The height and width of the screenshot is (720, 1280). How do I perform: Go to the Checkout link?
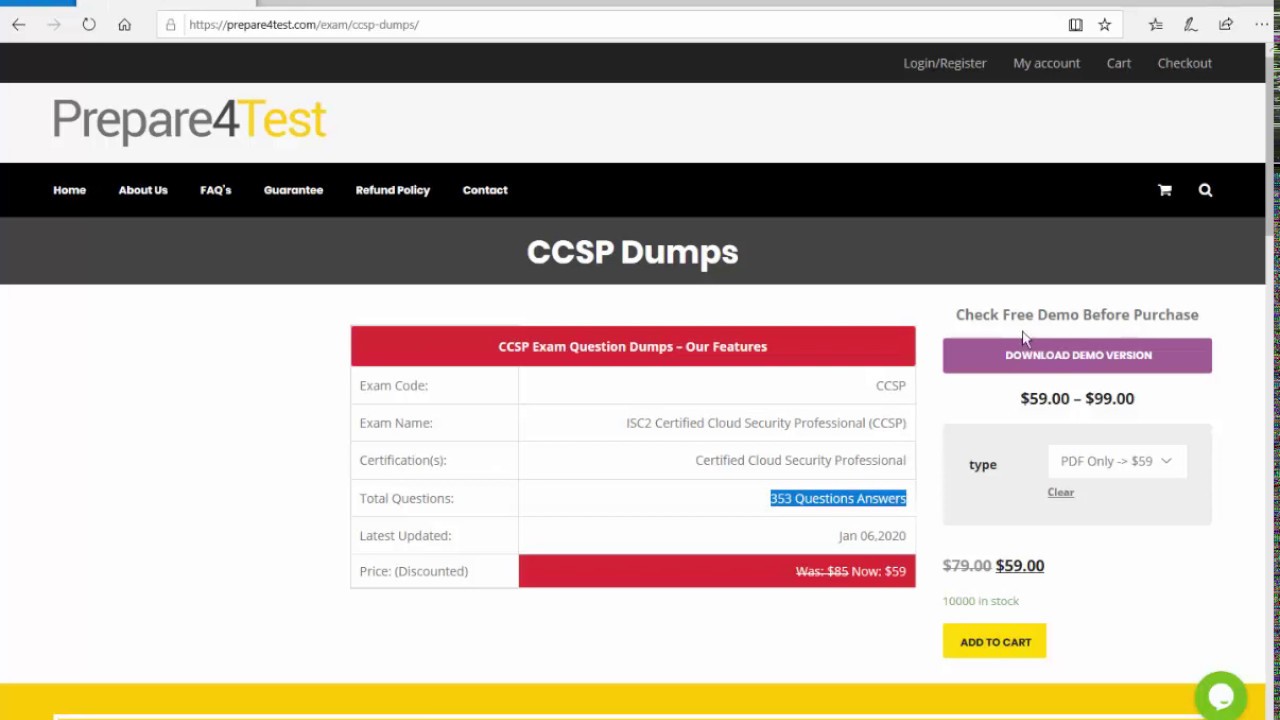click(1184, 63)
